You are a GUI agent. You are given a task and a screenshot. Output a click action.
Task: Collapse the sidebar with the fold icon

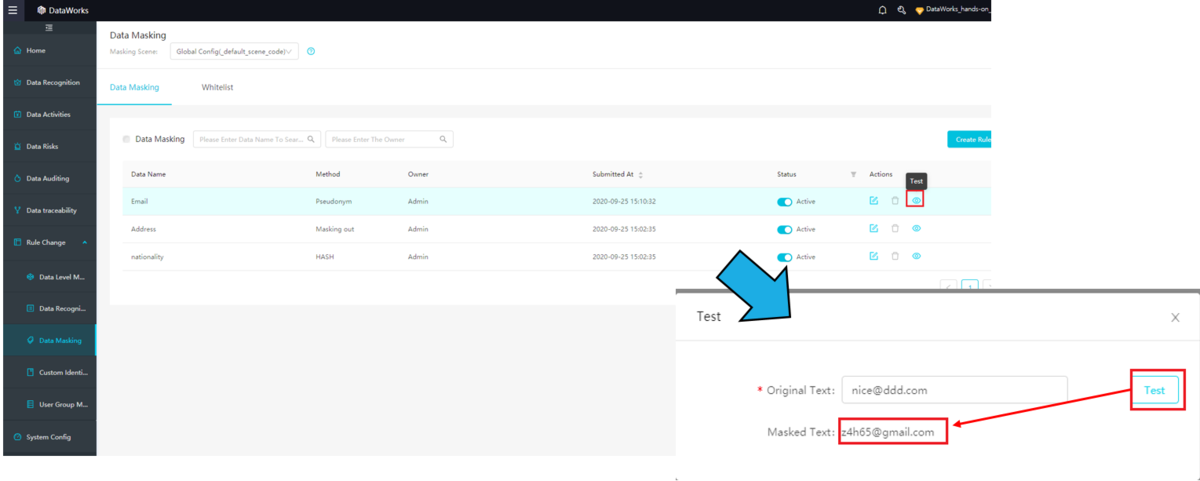coord(49,28)
